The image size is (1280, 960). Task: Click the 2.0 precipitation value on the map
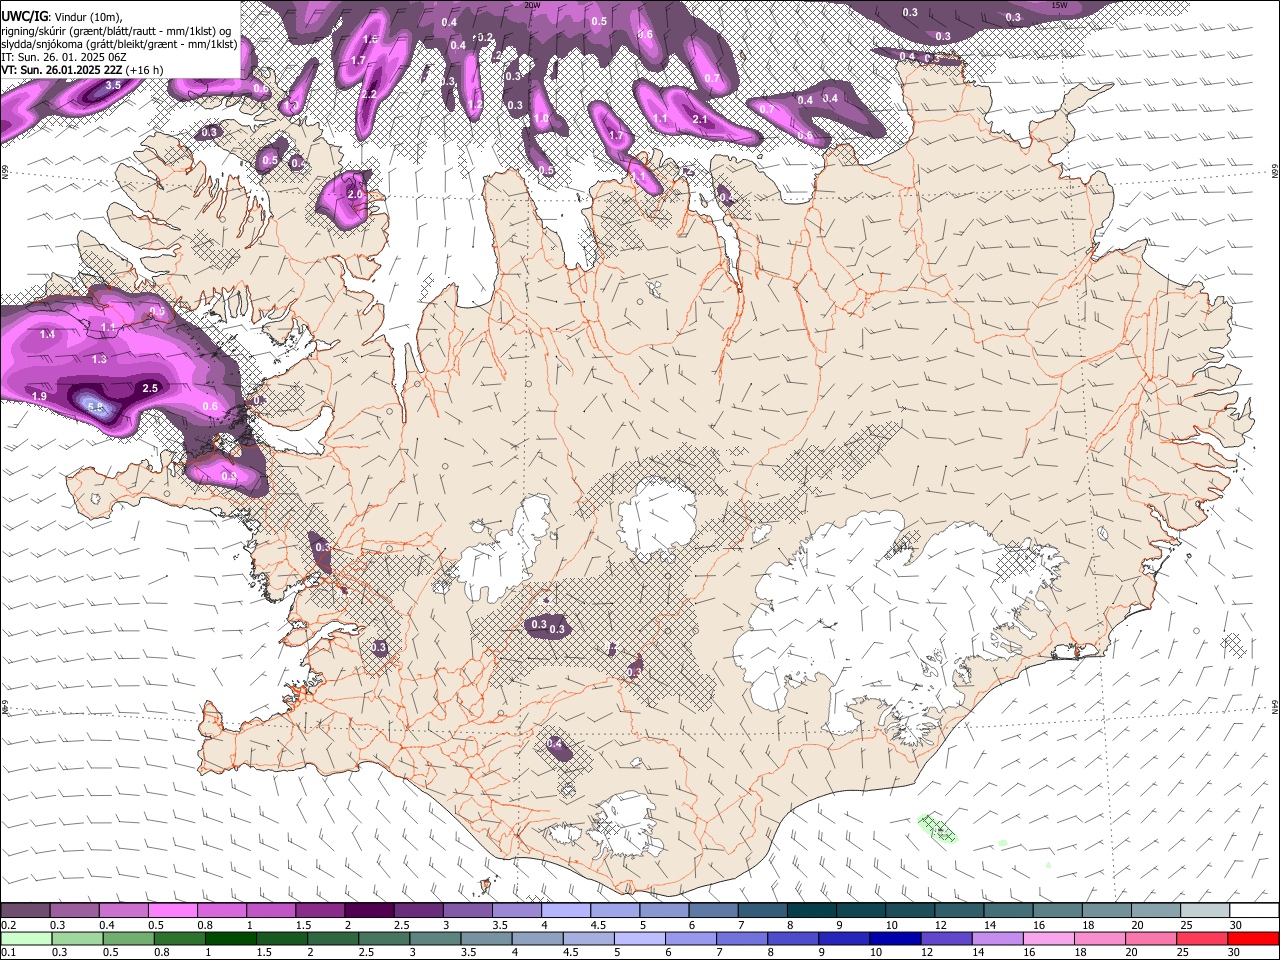tap(354, 194)
